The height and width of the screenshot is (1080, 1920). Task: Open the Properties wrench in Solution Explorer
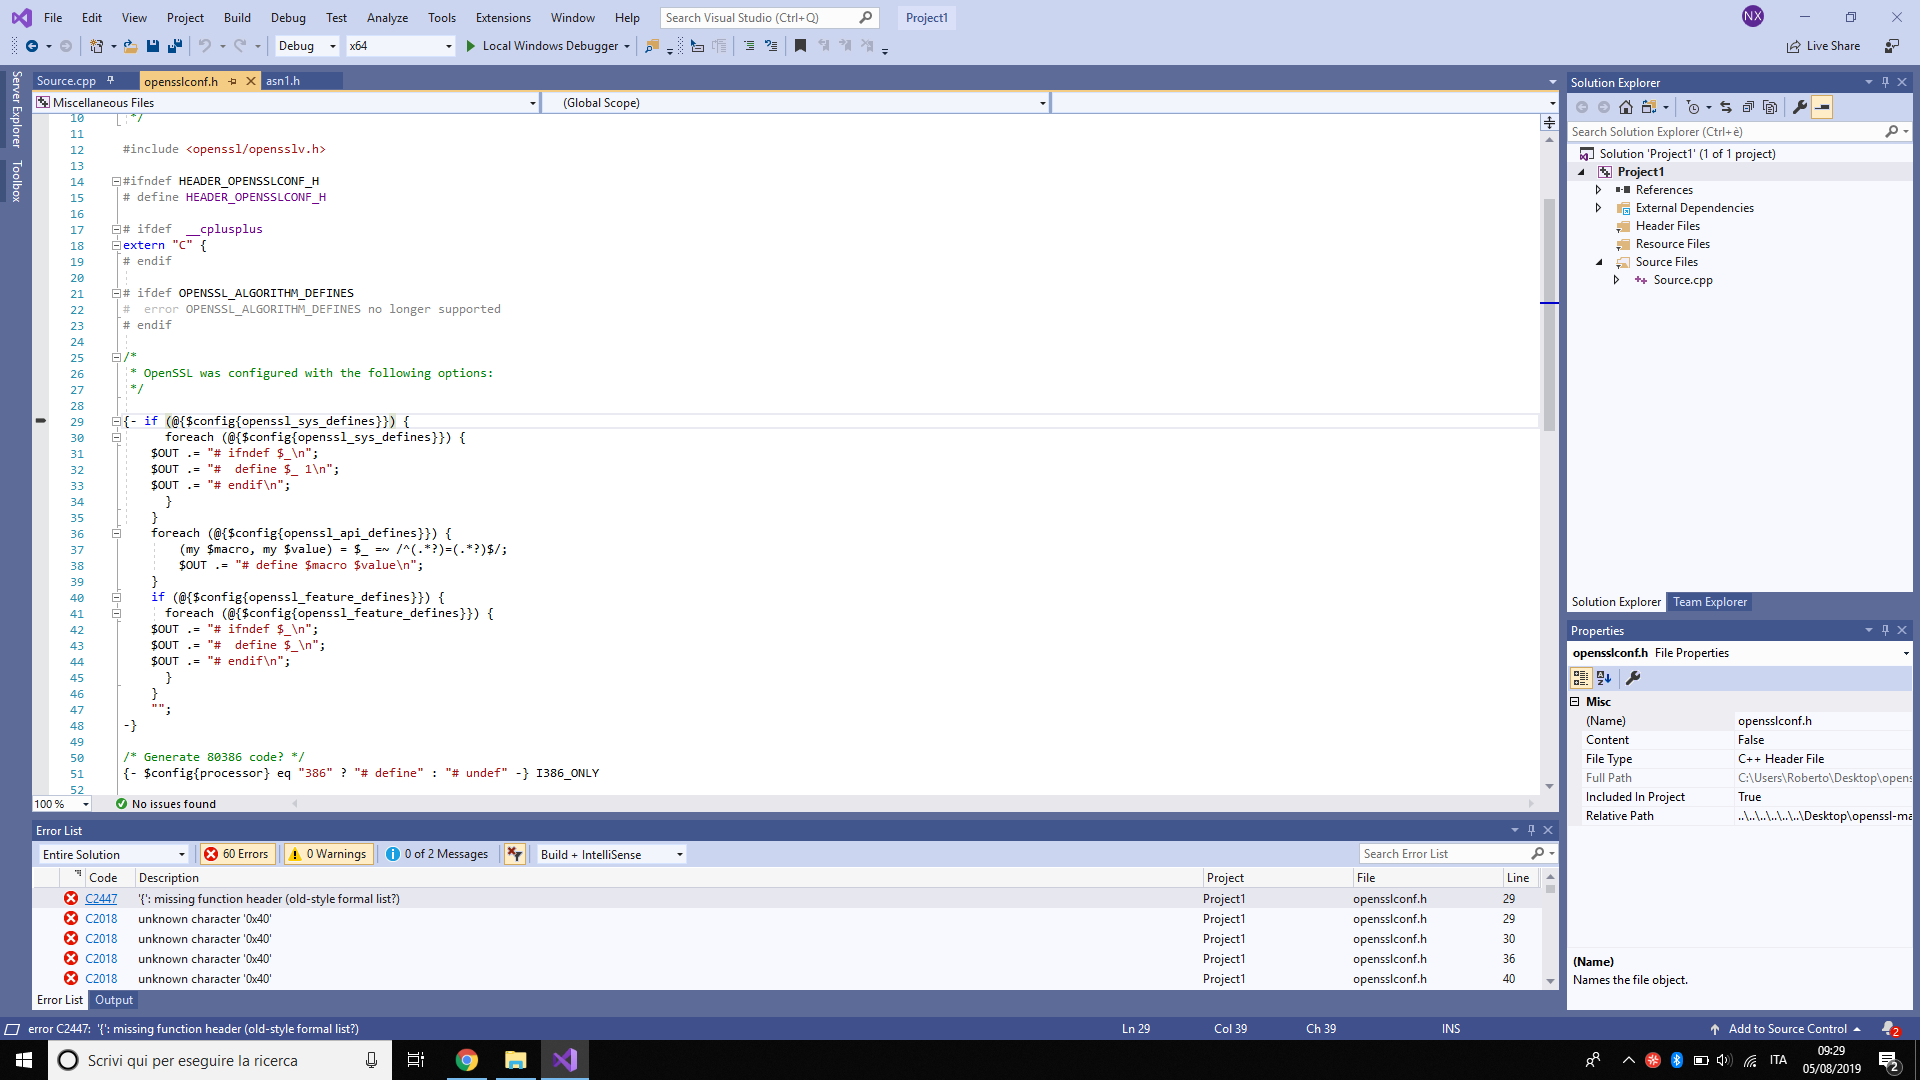click(1800, 107)
